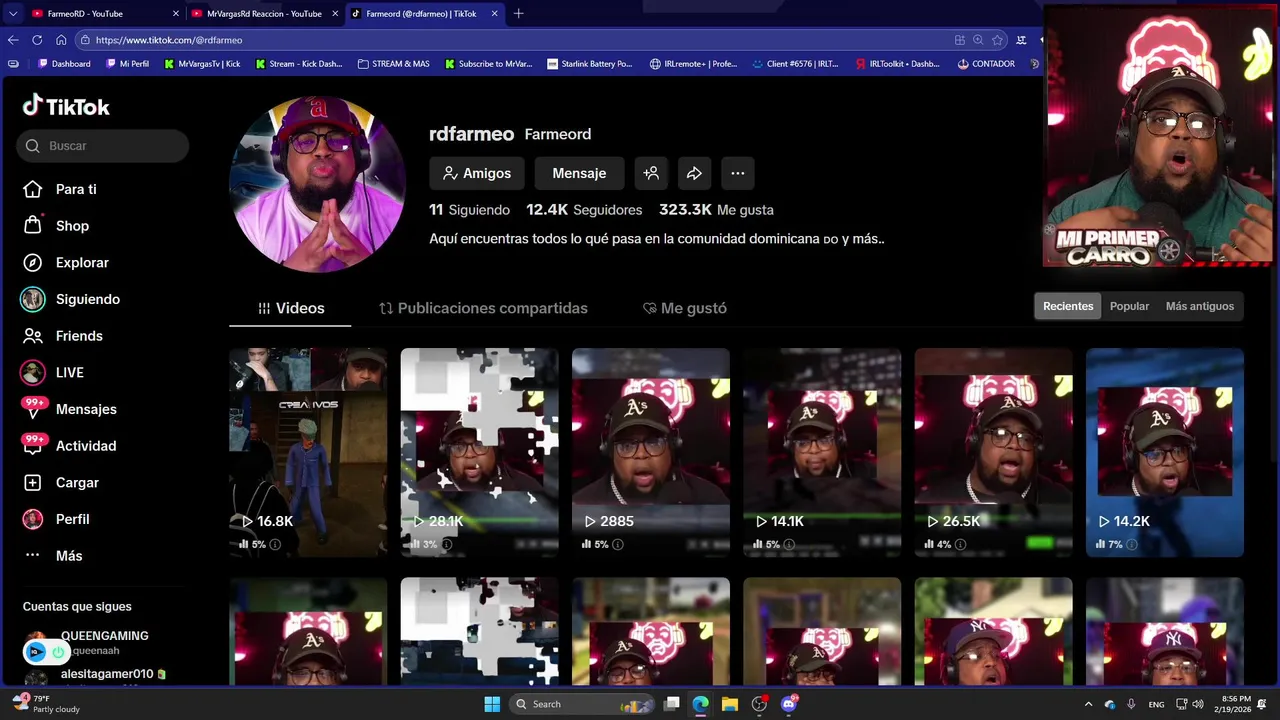The width and height of the screenshot is (1280, 720).
Task: Switch to the Me gustó tab
Action: click(684, 308)
